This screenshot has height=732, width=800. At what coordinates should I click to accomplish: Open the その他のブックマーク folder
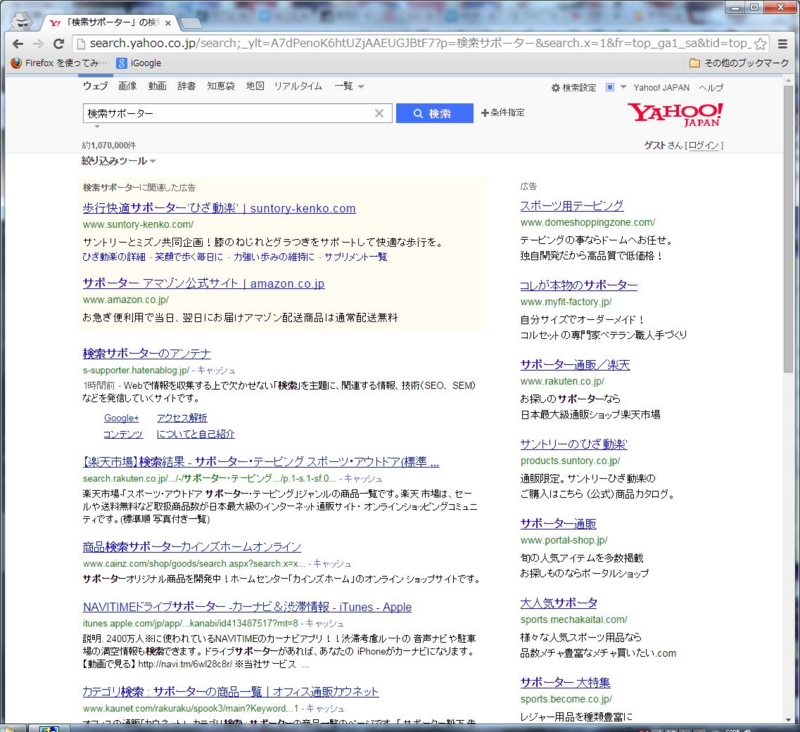tap(739, 63)
